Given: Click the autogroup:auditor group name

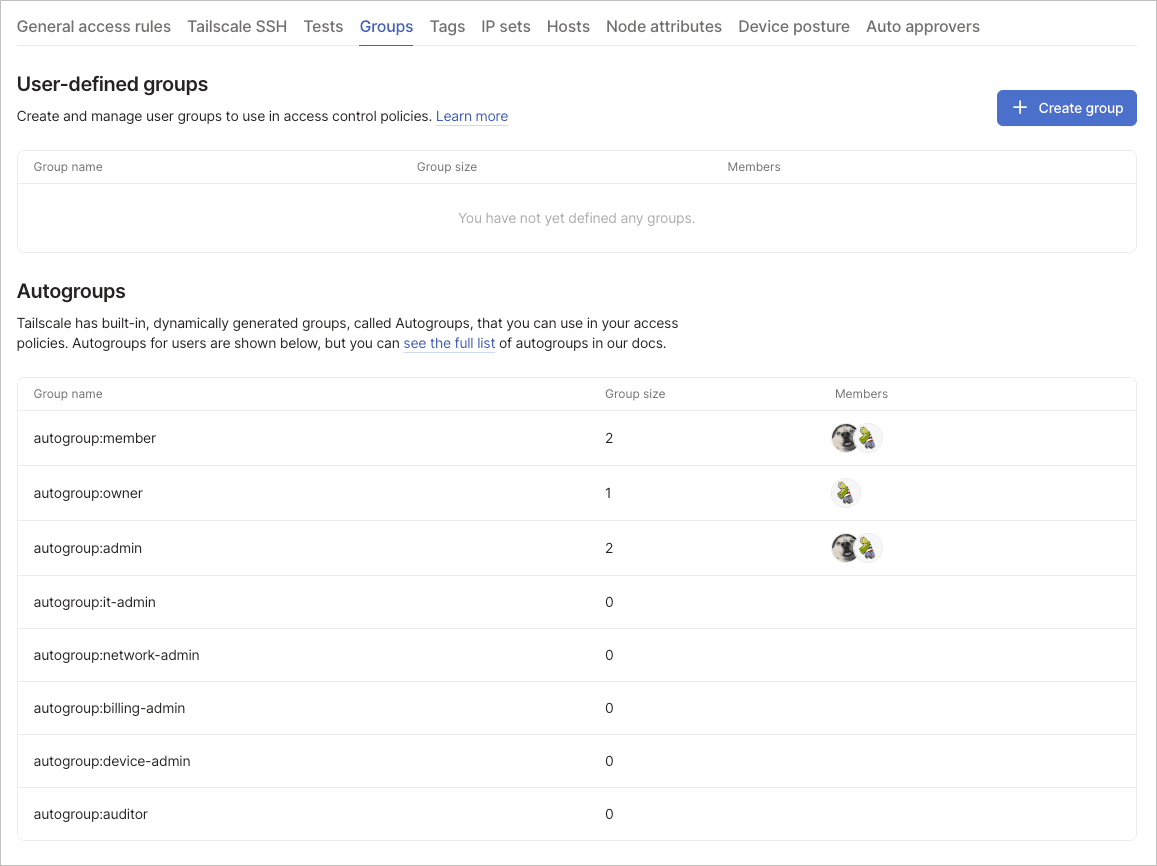Looking at the screenshot, I should tap(90, 814).
